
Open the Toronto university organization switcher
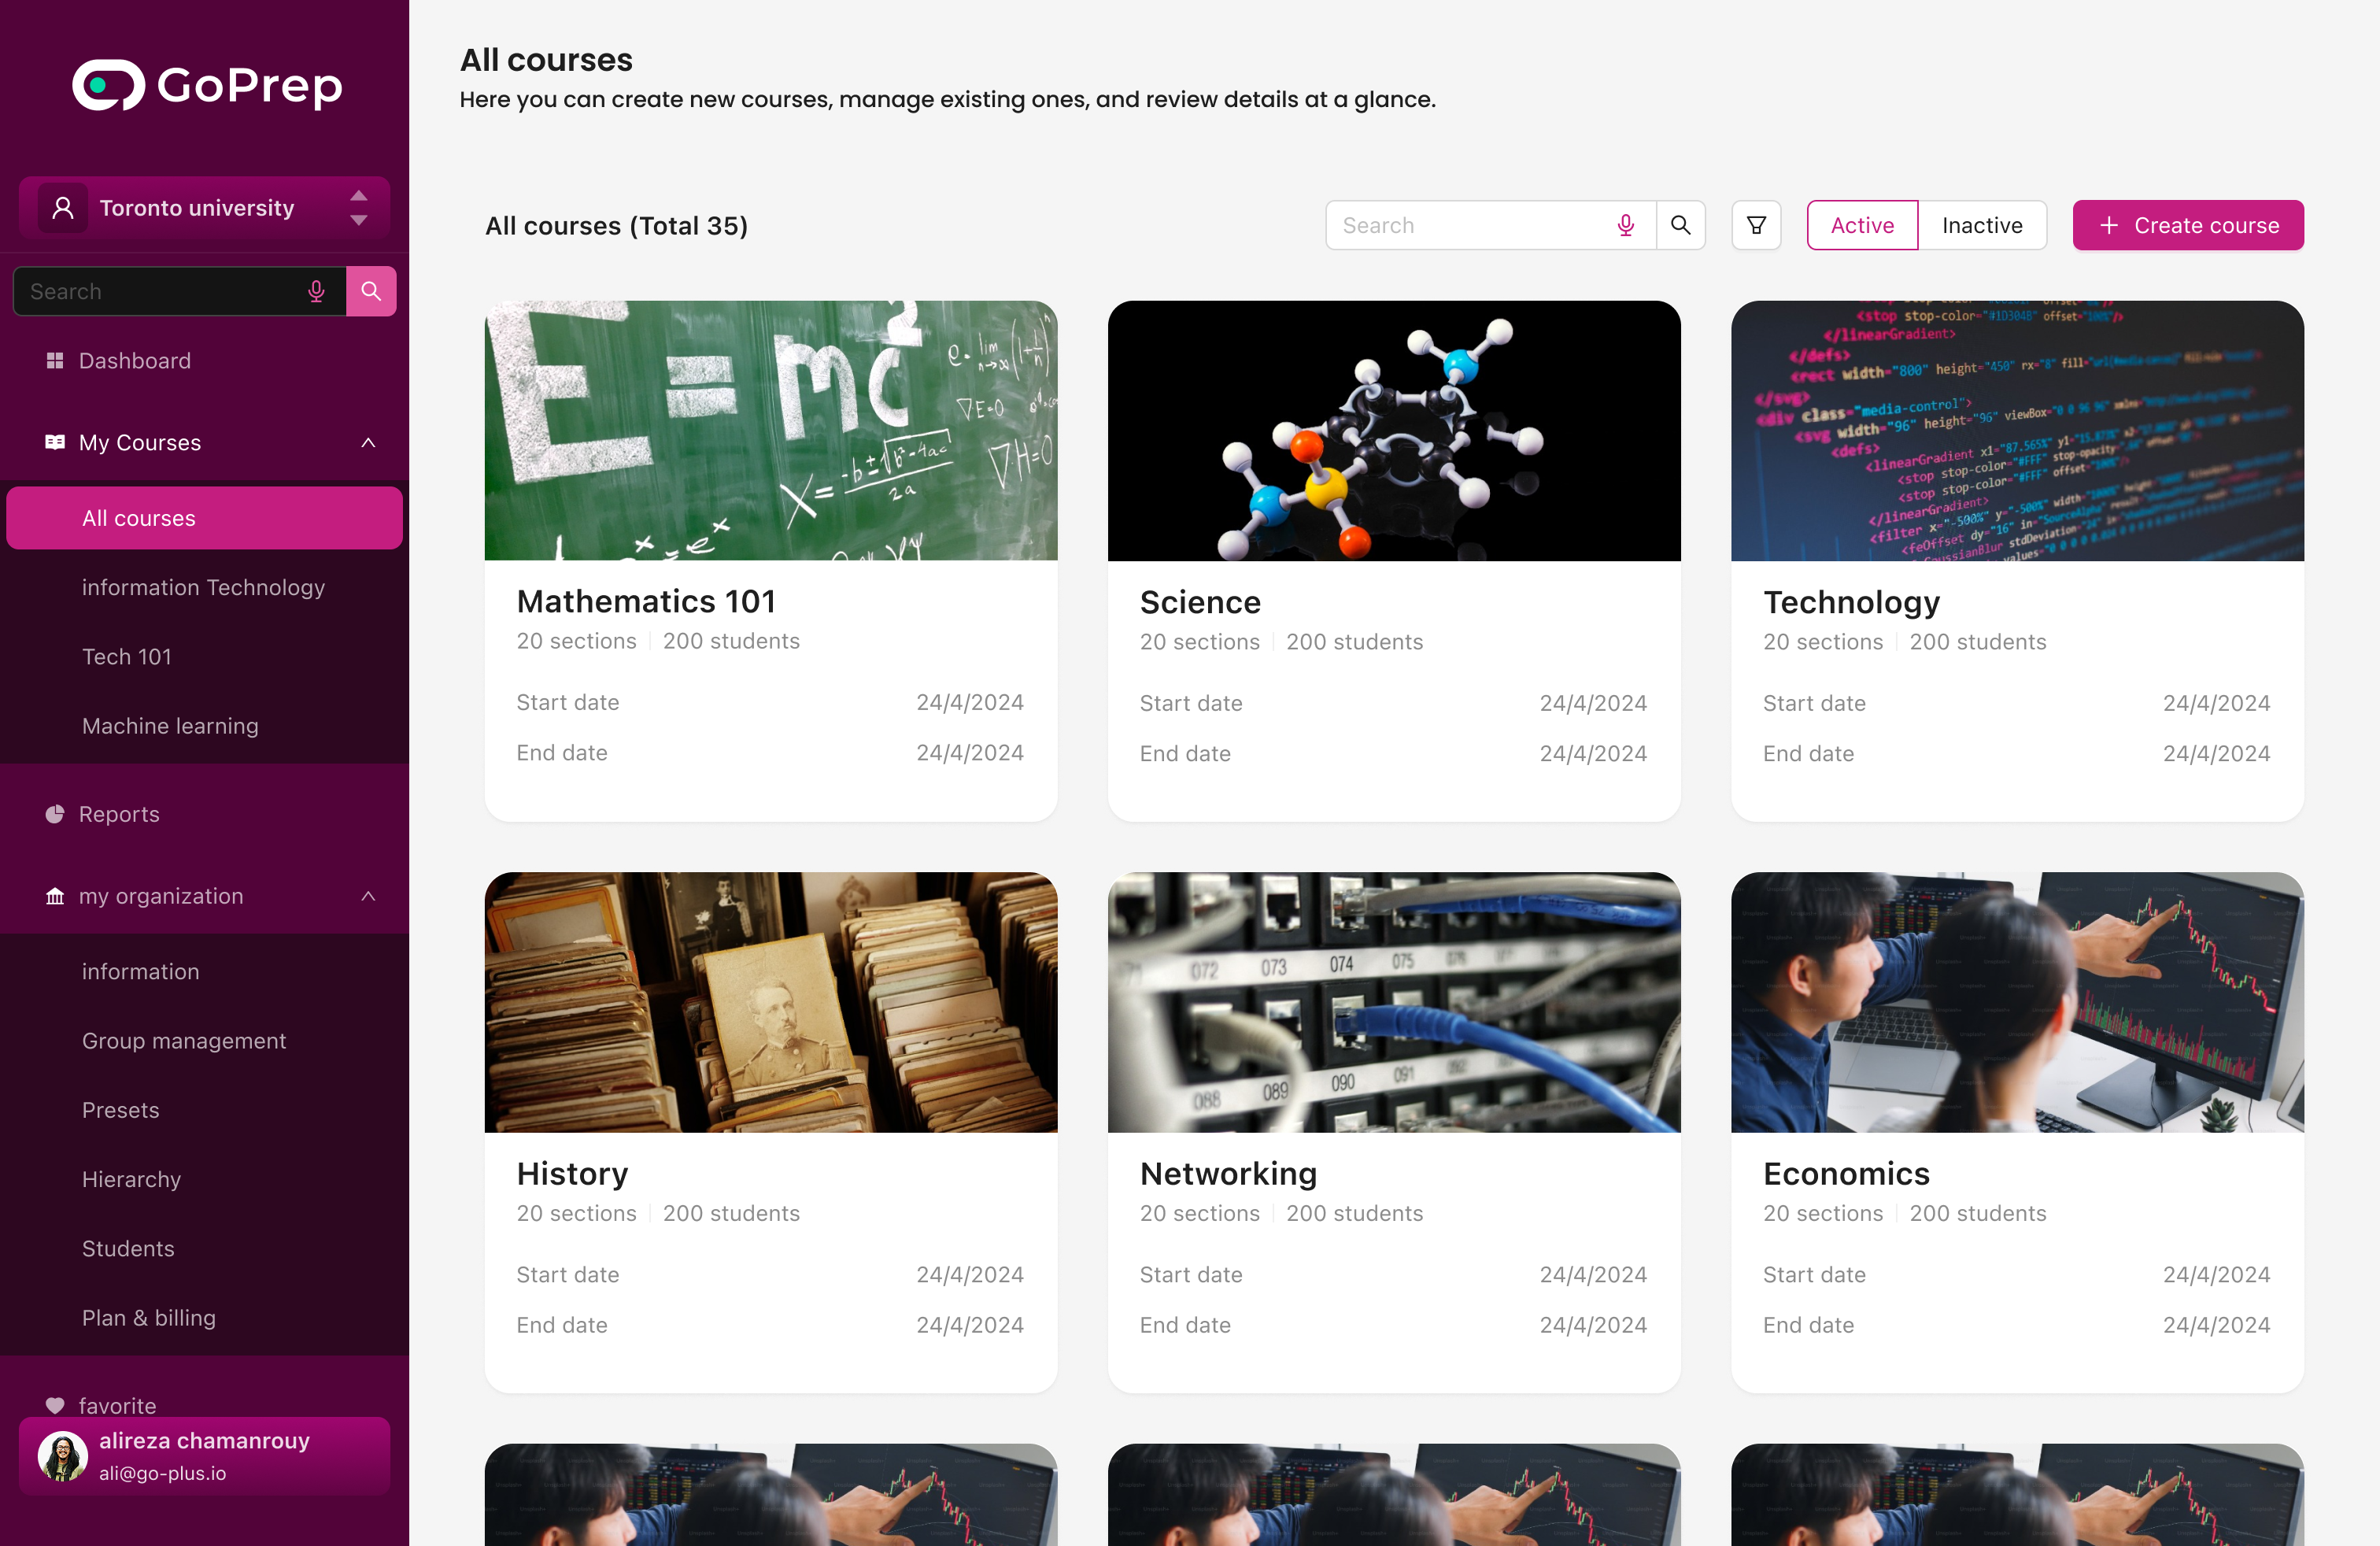coord(204,208)
